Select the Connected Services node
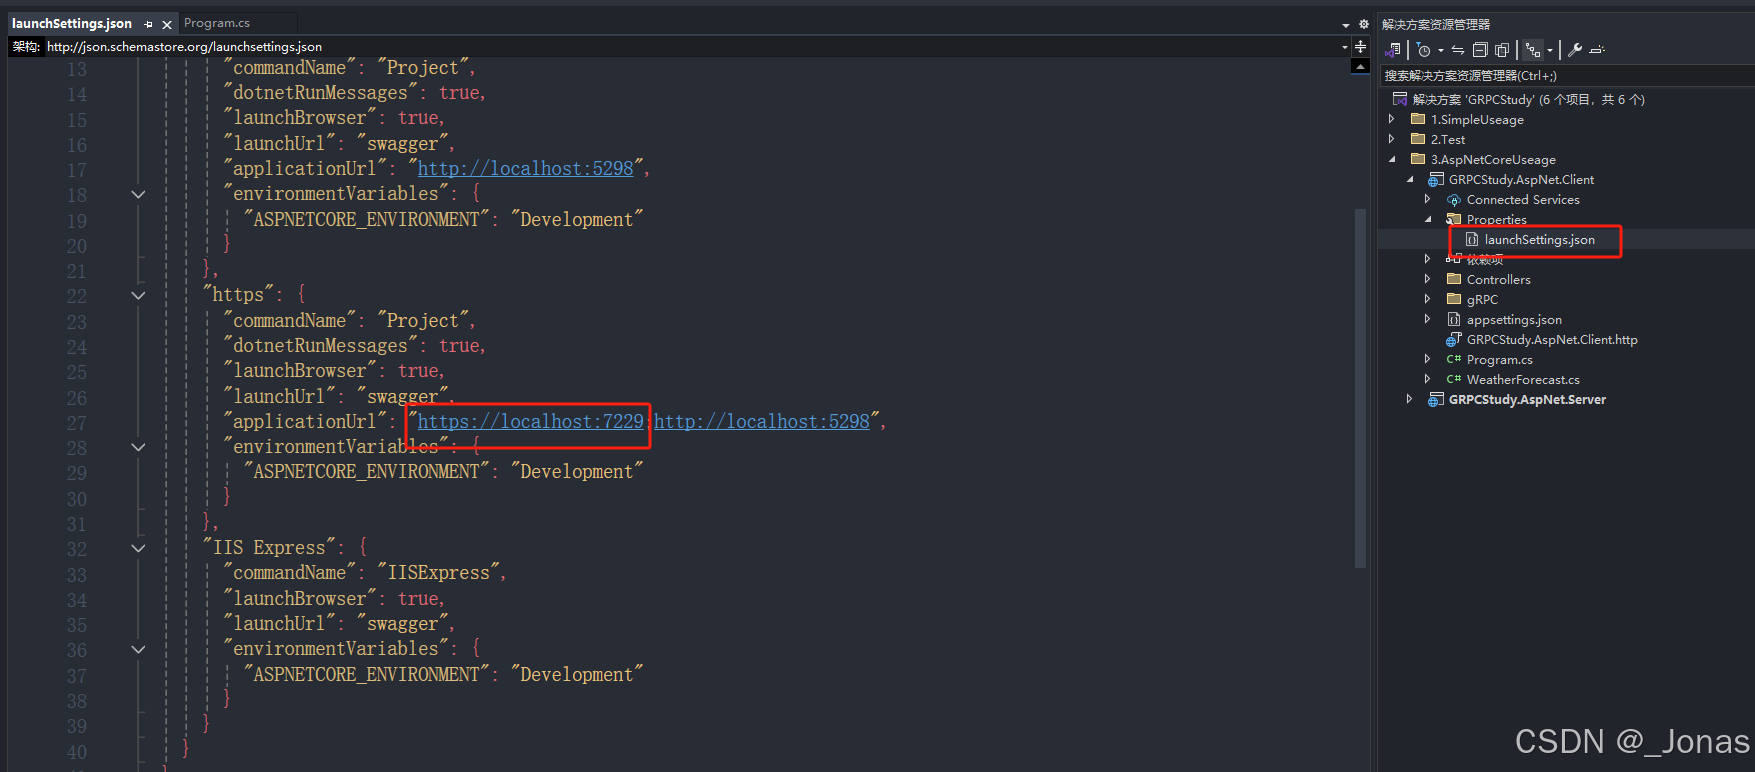This screenshot has width=1755, height=772. 1523,200
